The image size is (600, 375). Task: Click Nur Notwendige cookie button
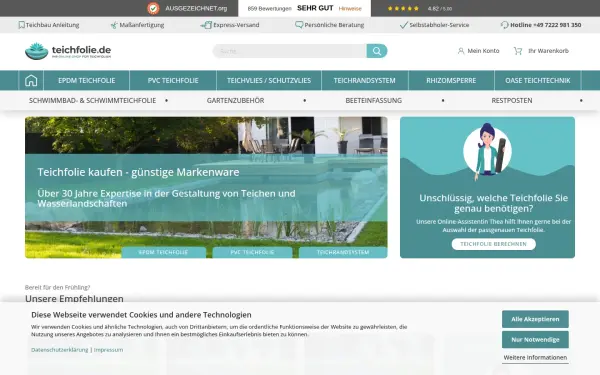click(x=535, y=339)
